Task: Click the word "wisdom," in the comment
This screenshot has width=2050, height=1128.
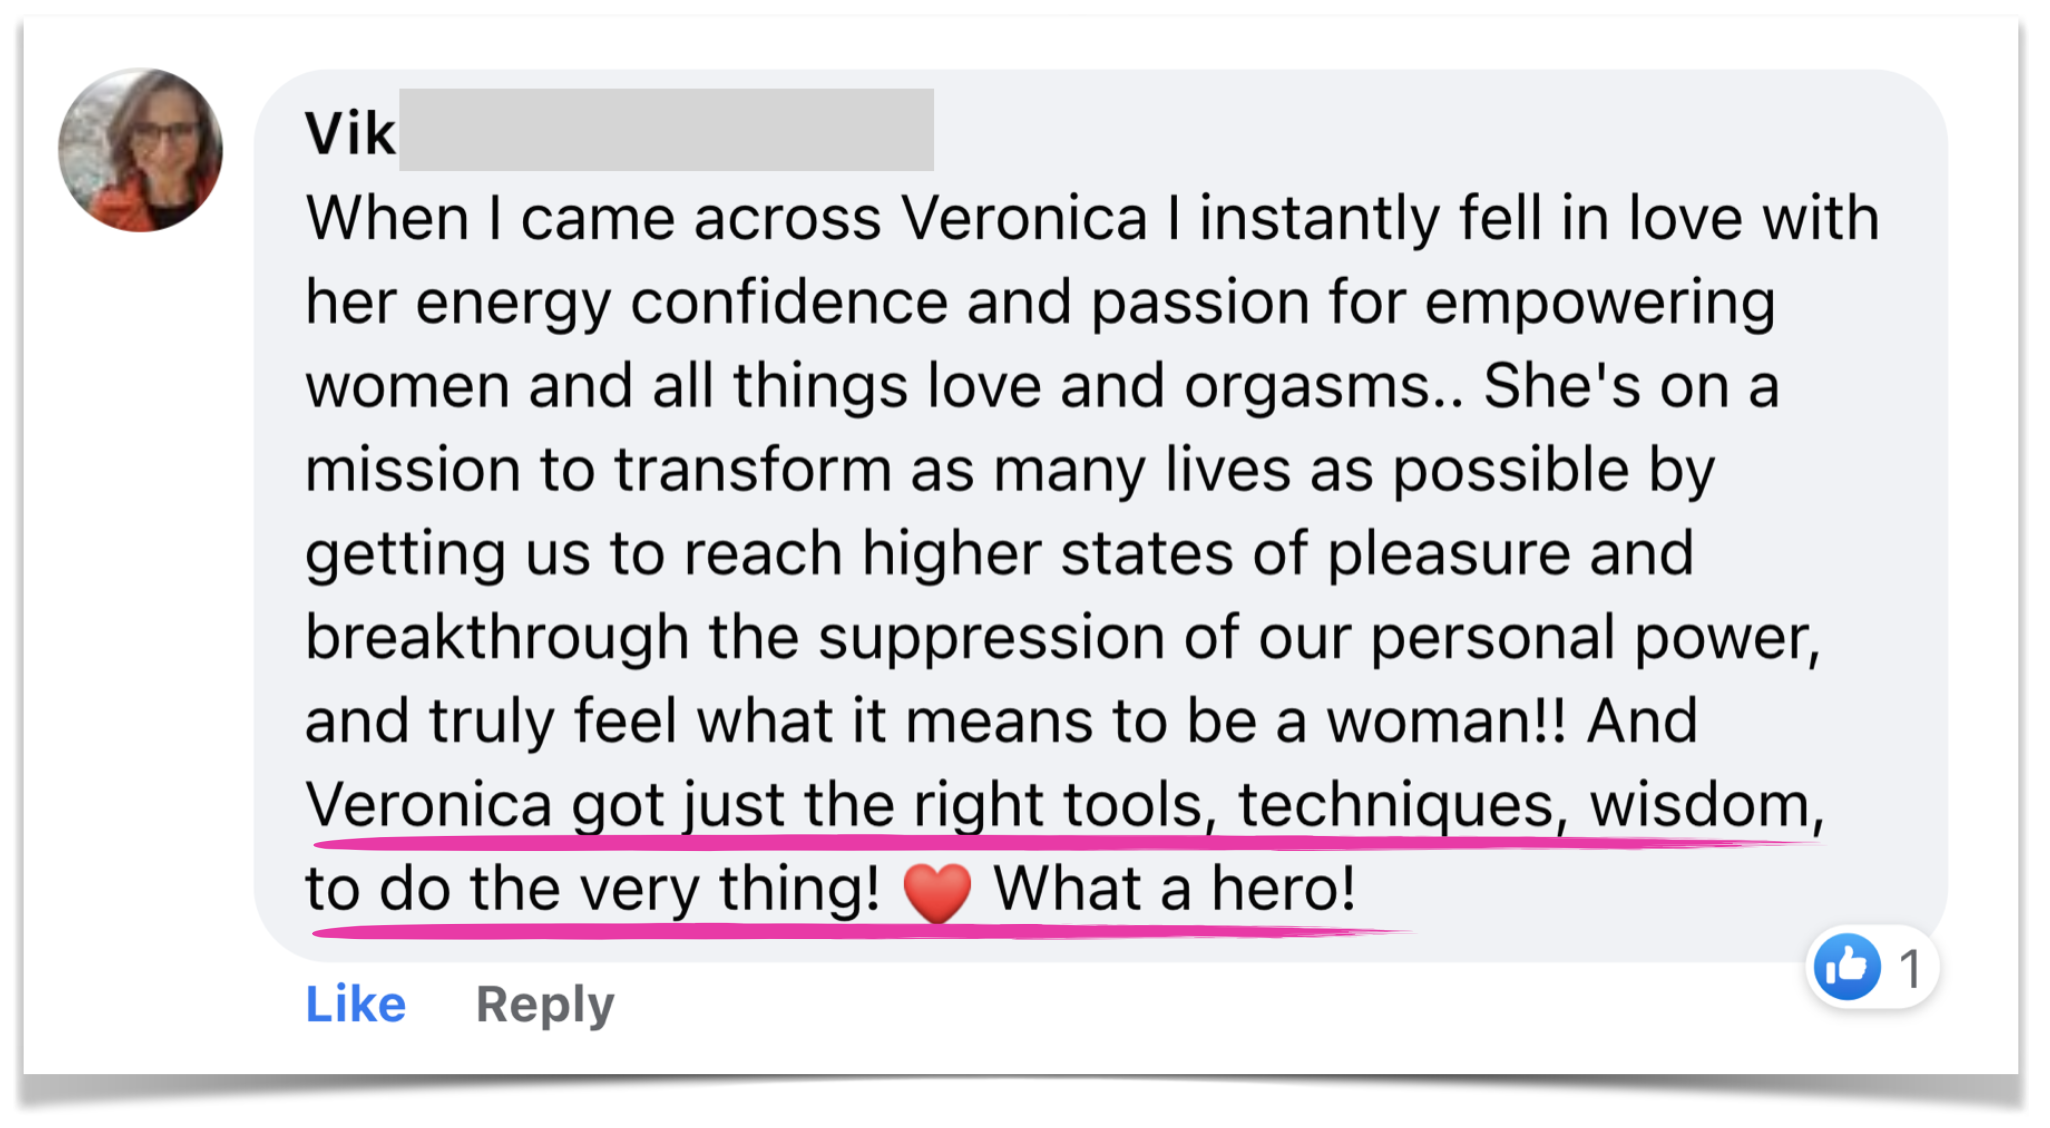Action: click(x=1707, y=805)
